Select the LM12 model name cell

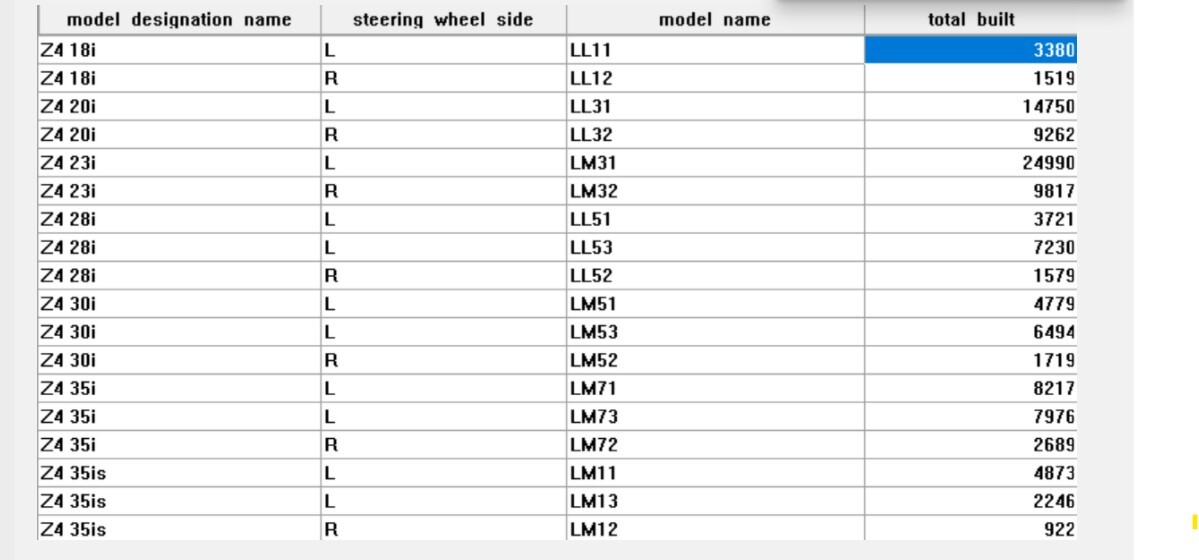(x=715, y=530)
